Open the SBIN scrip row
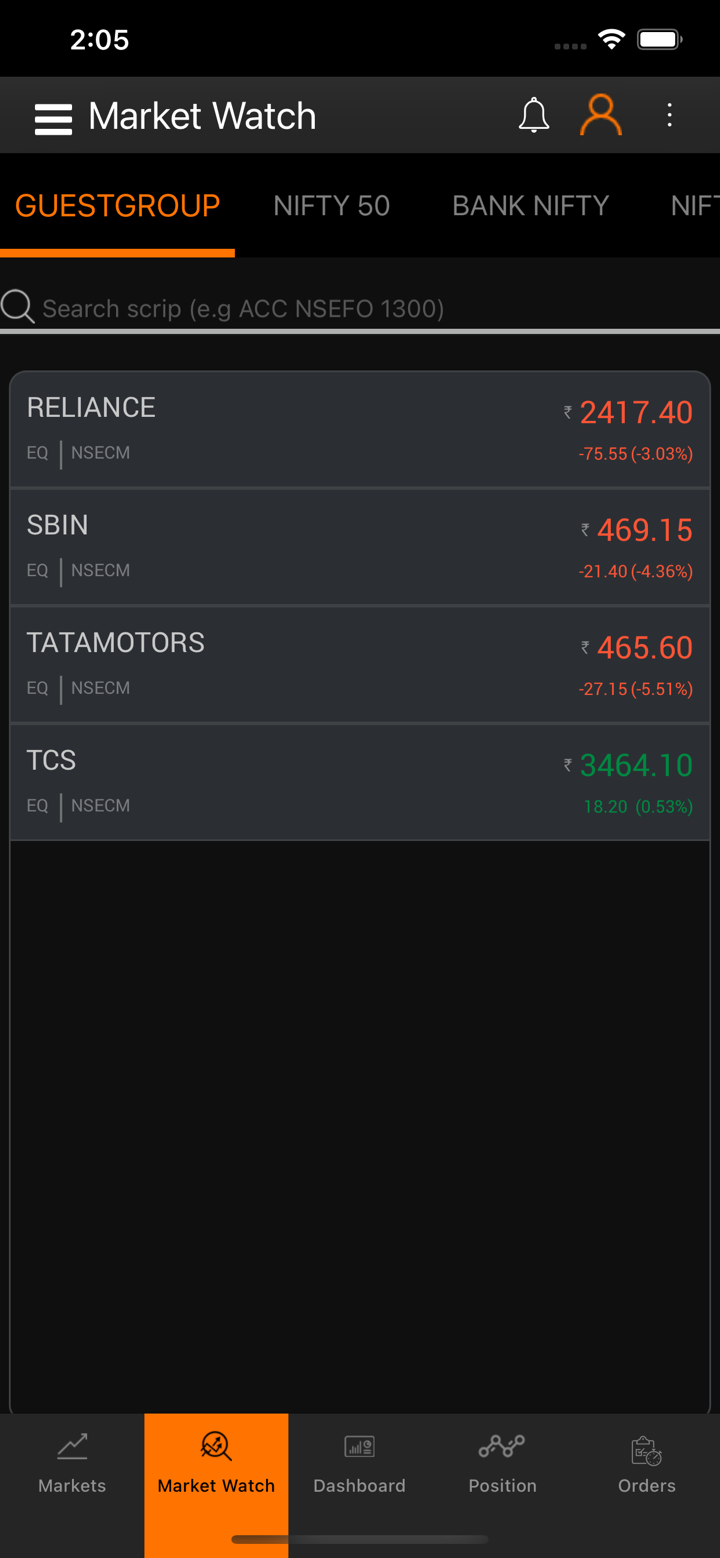Viewport: 720px width, 1558px height. [x=300, y=547]
